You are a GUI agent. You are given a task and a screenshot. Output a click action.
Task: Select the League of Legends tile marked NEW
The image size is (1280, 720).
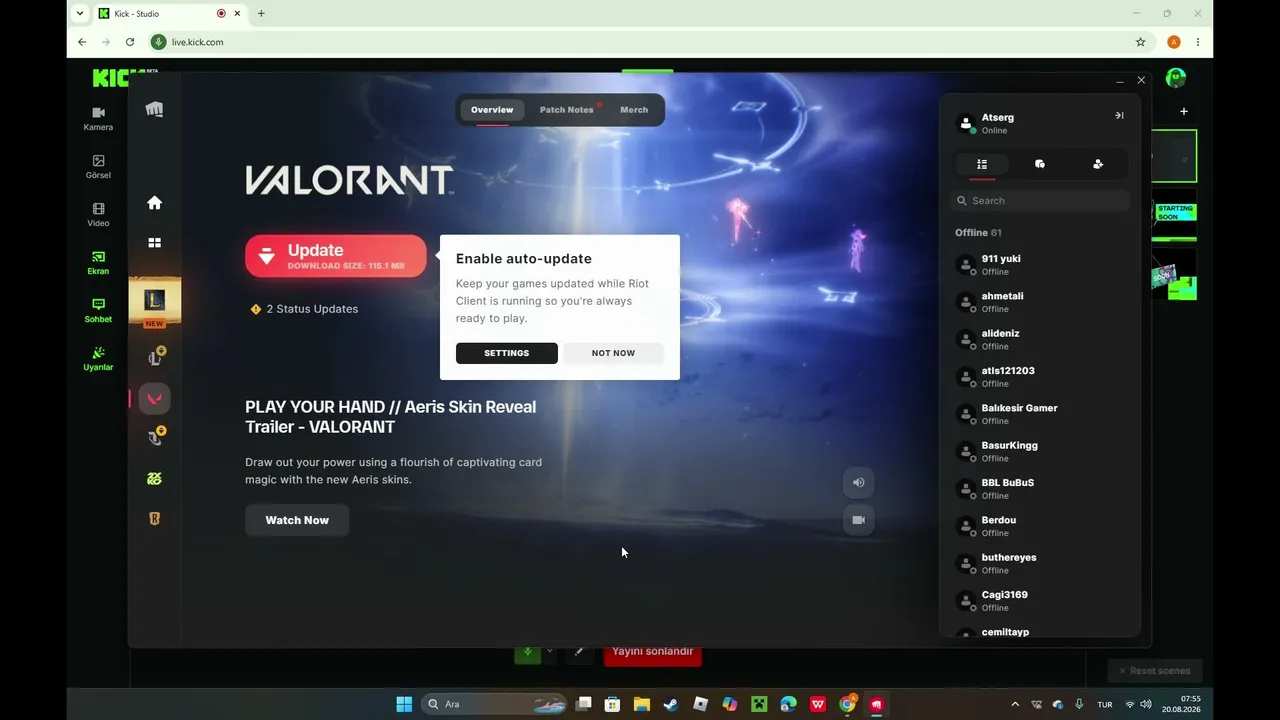pyautogui.click(x=154, y=302)
